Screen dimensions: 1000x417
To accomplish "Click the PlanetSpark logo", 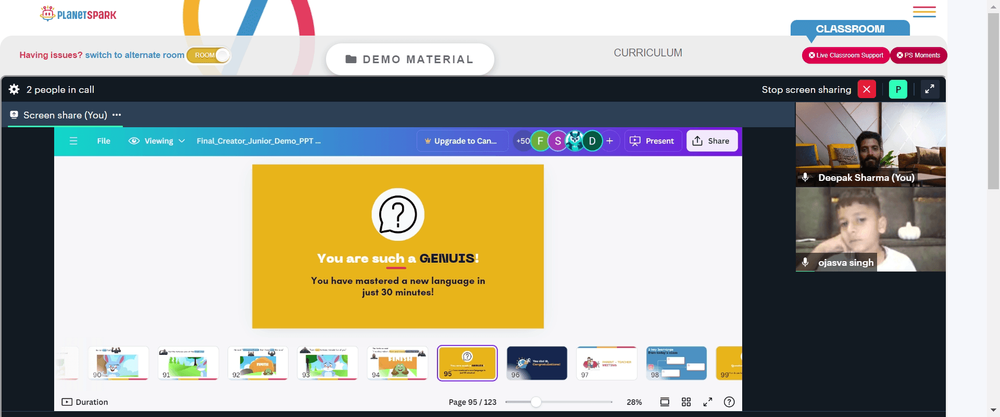I will point(78,13).
